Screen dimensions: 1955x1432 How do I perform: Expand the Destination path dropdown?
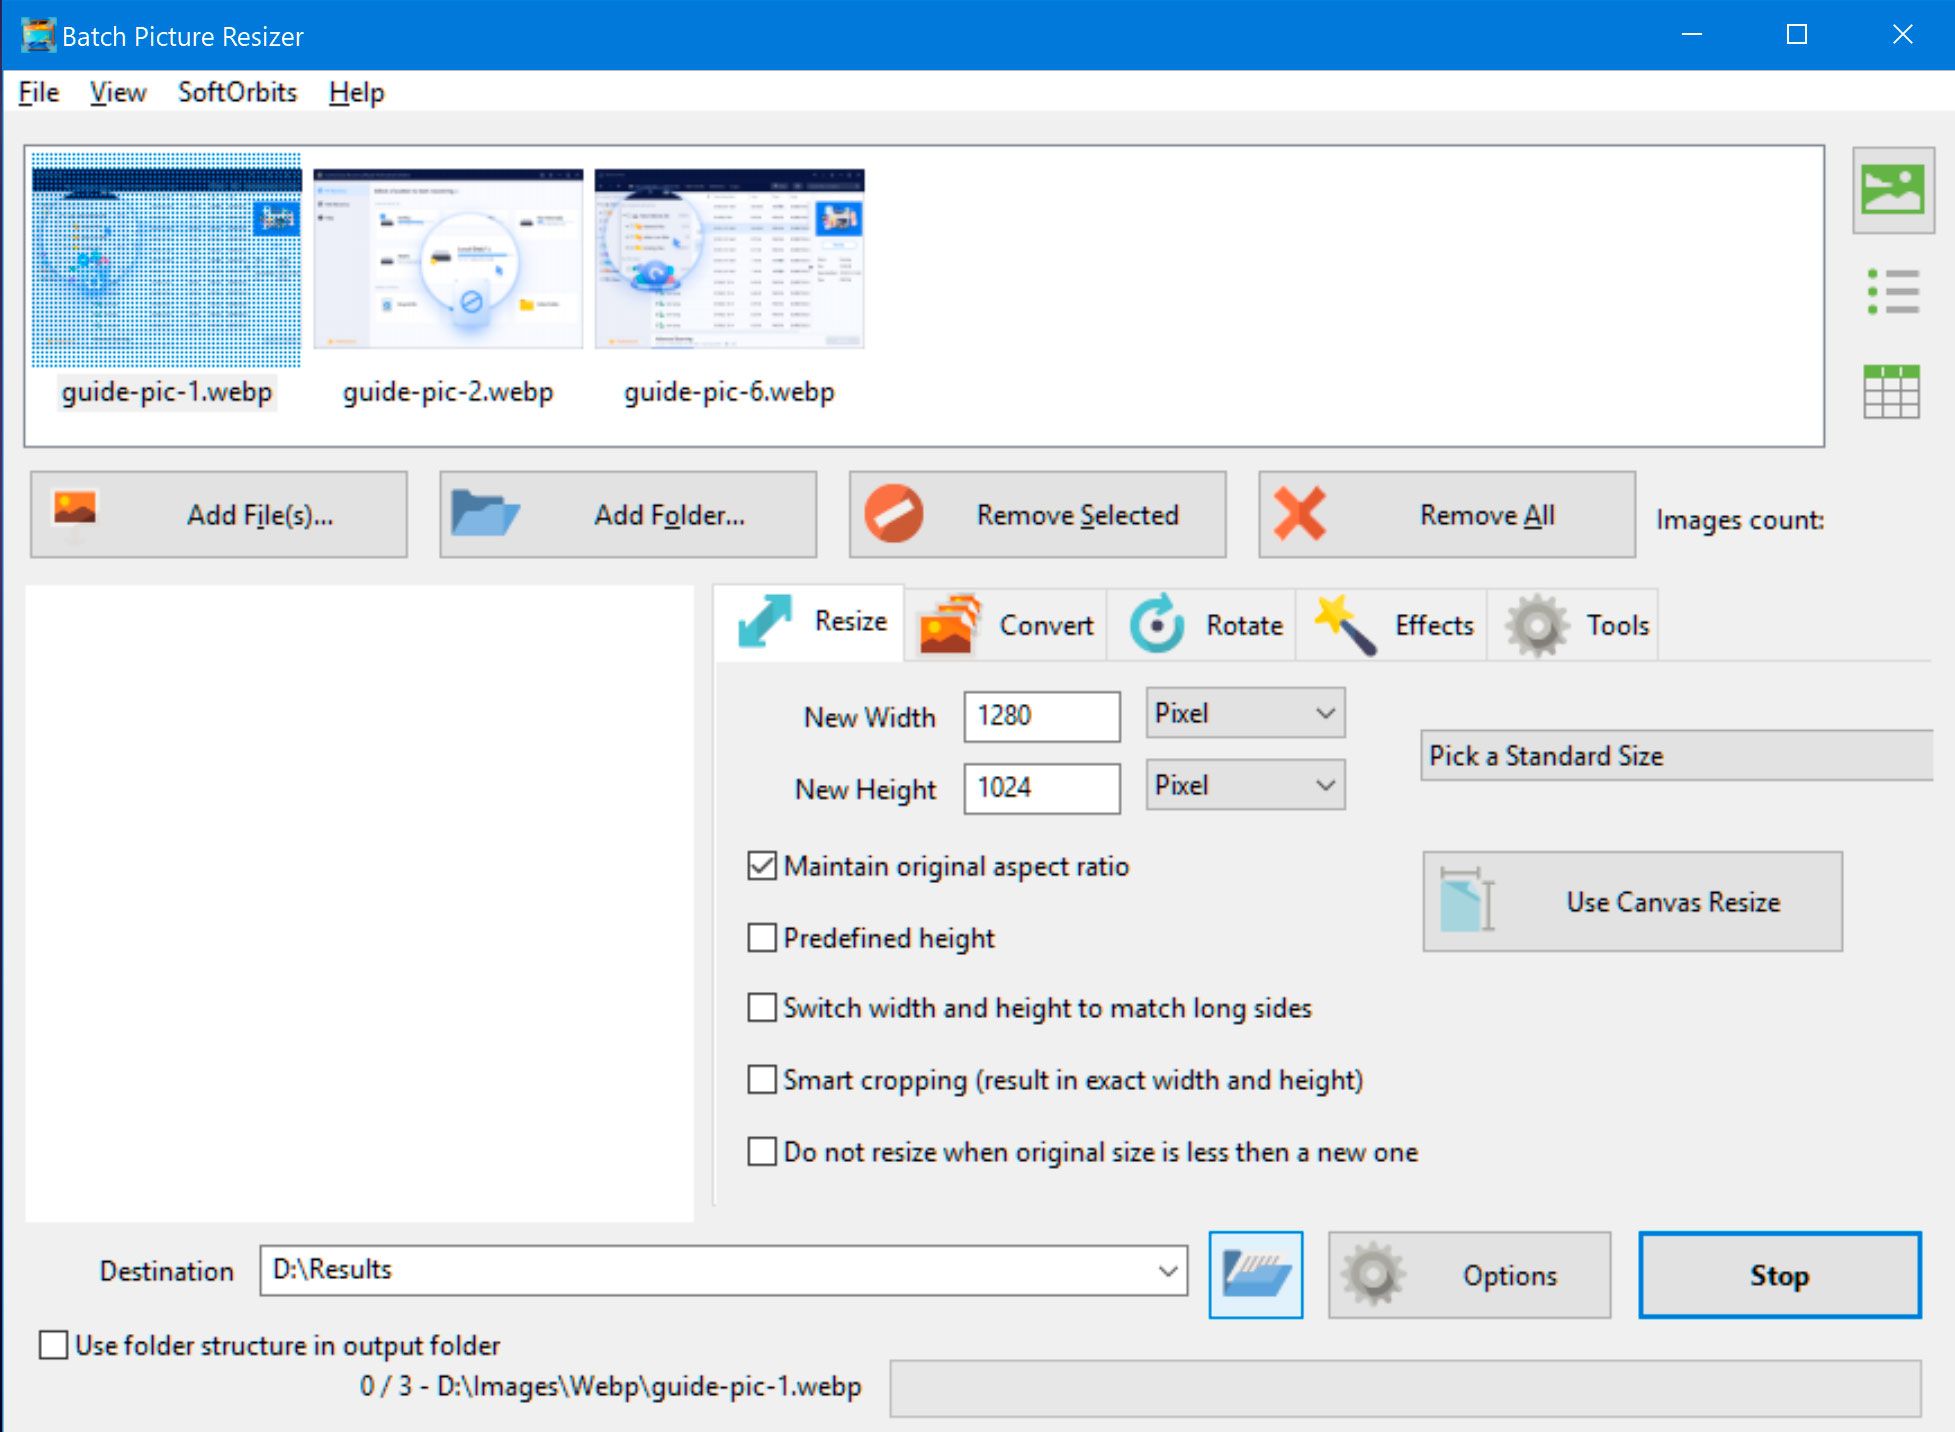[x=1167, y=1270]
